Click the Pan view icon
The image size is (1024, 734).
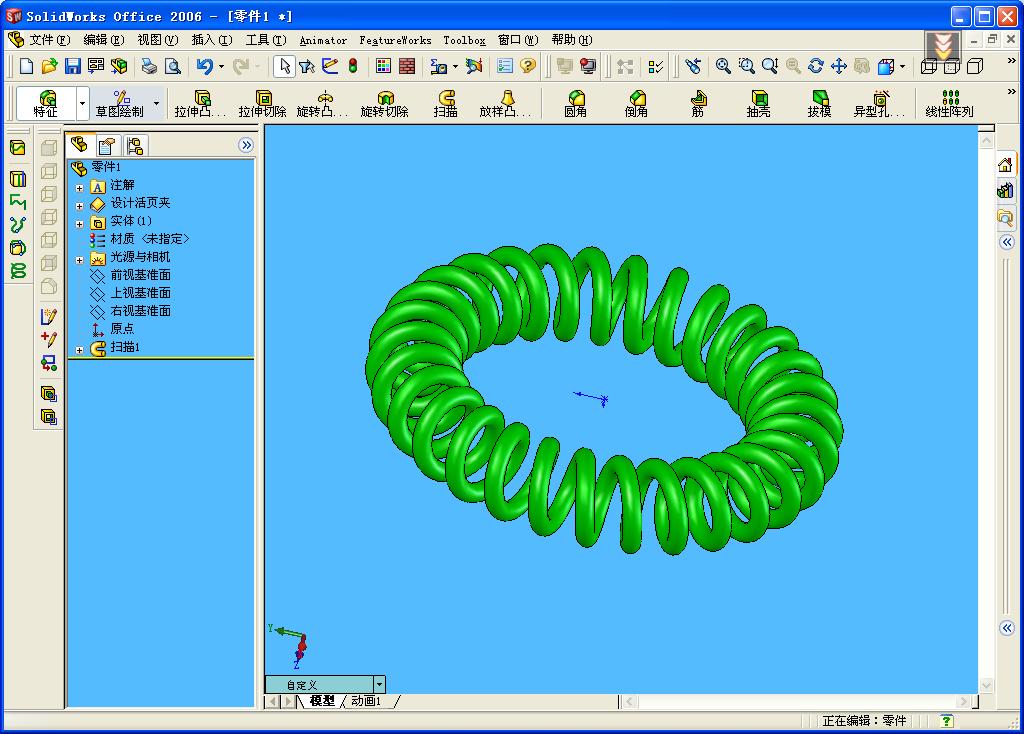(839, 66)
